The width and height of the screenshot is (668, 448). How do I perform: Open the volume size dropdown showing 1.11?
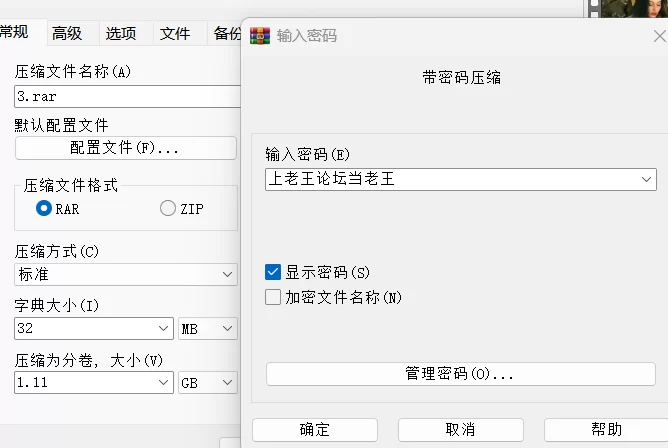pyautogui.click(x=164, y=382)
